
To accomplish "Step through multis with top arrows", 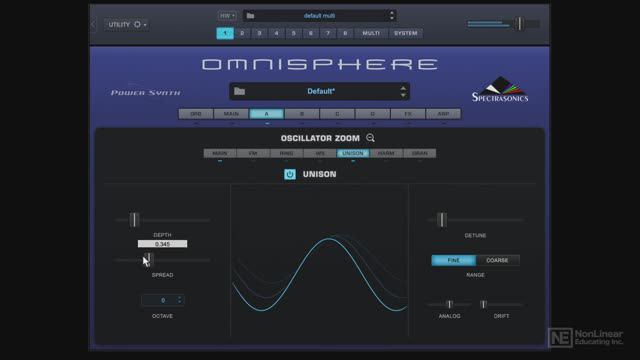I will click(x=392, y=16).
